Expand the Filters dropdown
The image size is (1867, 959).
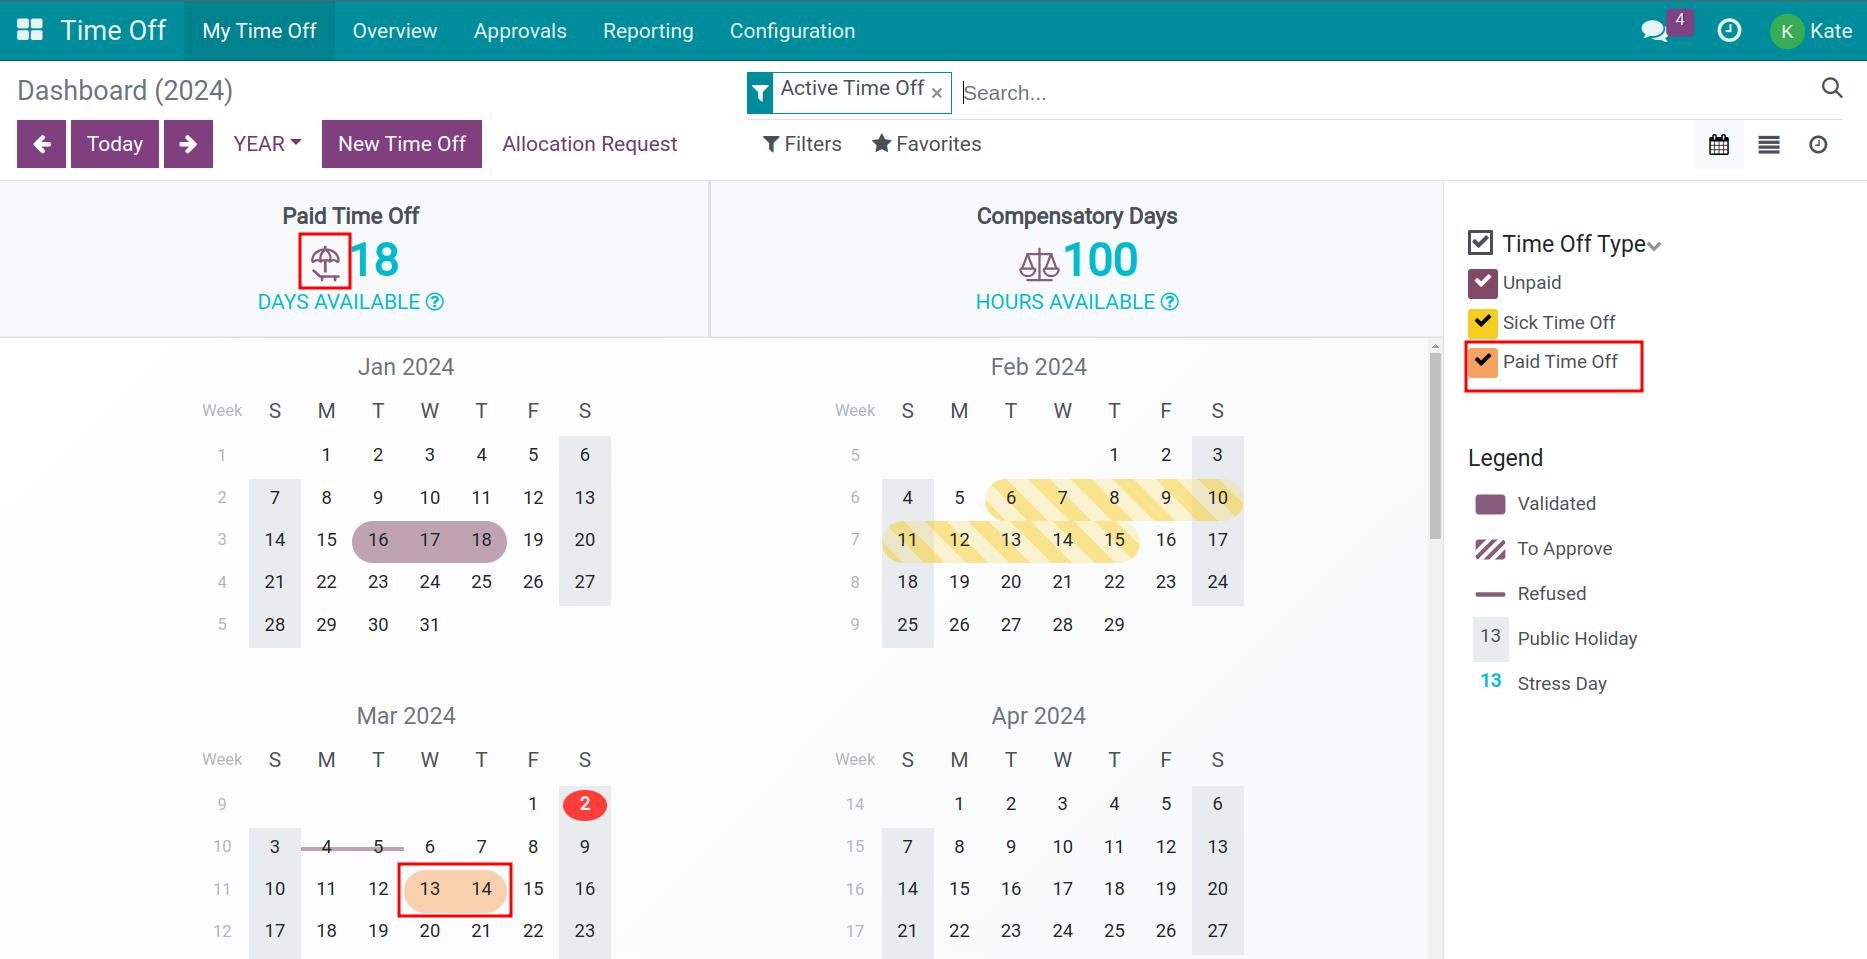[802, 144]
